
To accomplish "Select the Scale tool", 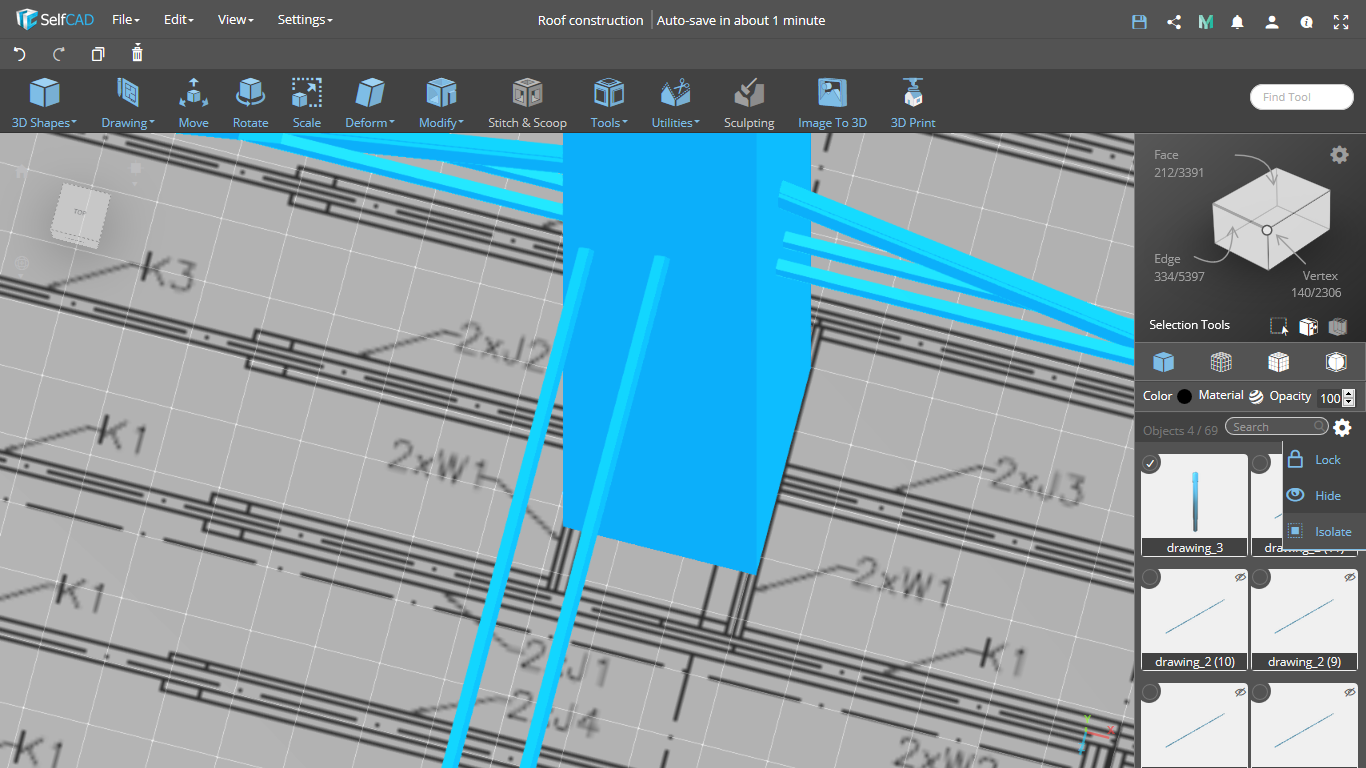I will click(x=307, y=104).
